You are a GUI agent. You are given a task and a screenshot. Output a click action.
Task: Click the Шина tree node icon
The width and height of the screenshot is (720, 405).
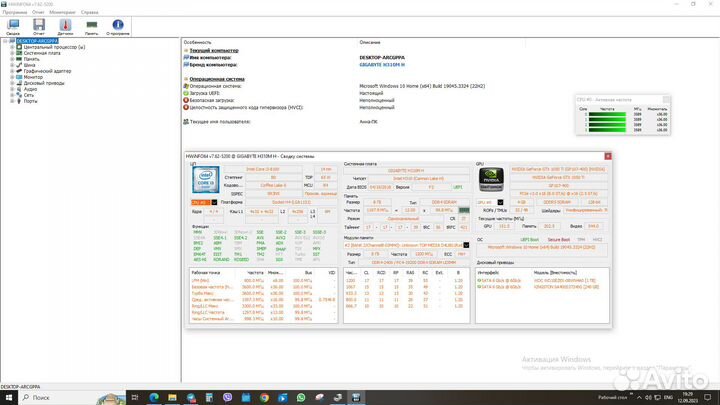(x=19, y=65)
